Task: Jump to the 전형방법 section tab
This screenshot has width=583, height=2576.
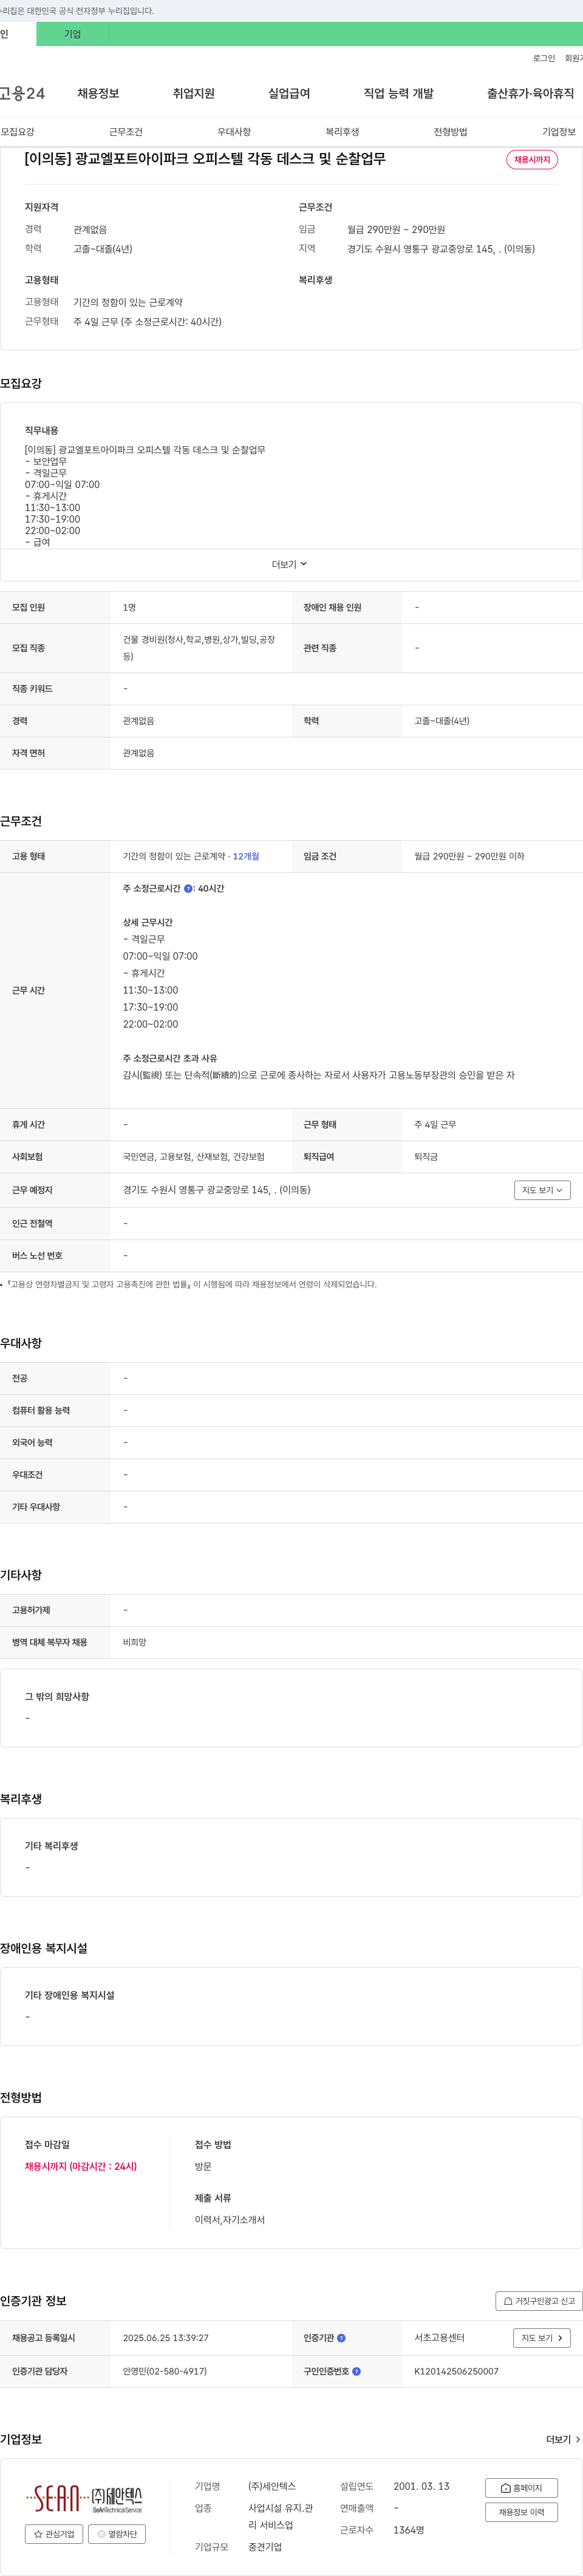Action: (x=450, y=132)
